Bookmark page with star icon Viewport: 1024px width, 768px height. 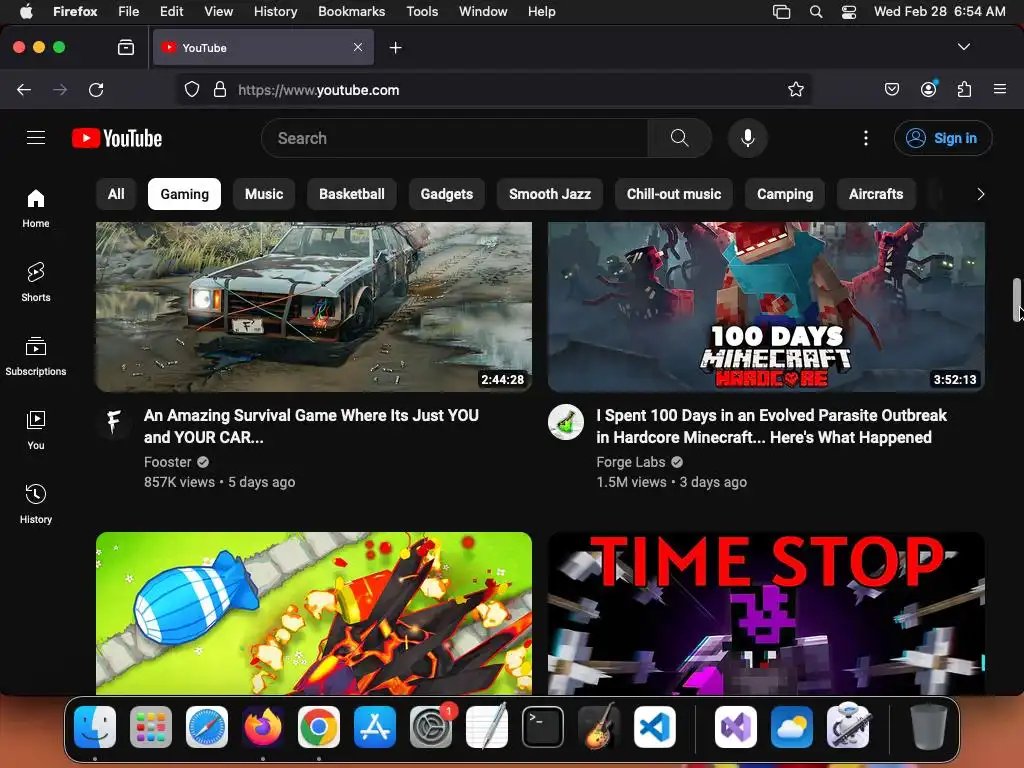point(795,89)
